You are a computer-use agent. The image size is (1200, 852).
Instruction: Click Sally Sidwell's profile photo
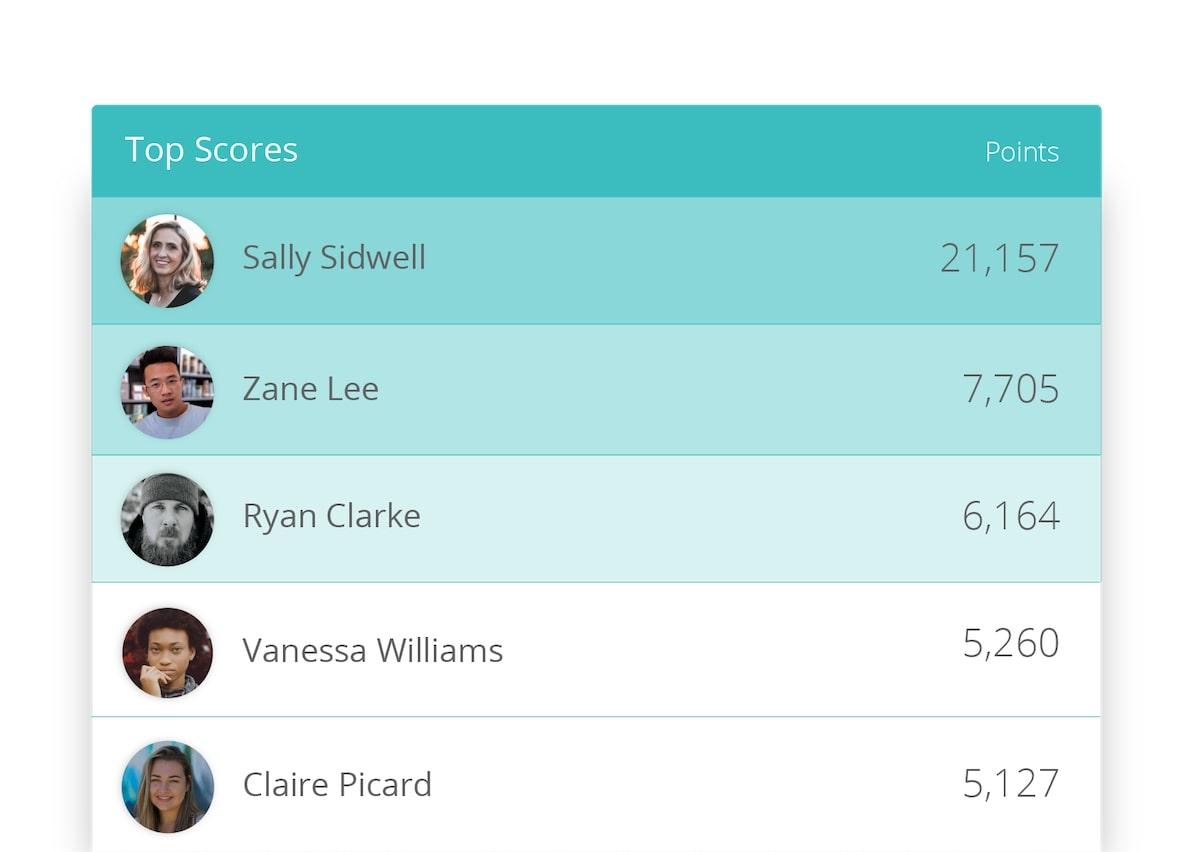[167, 260]
